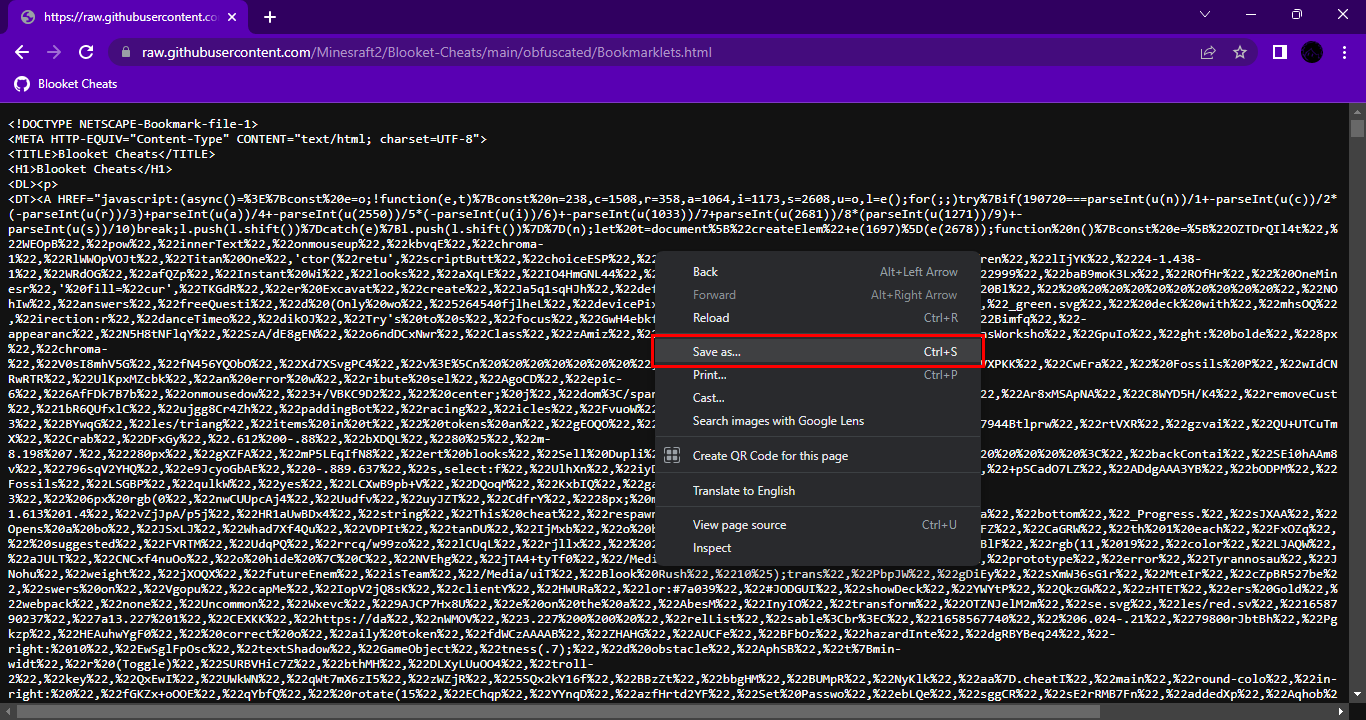The height and width of the screenshot is (720, 1366).
Task: Click the META HTTP-EQUIV Content-Type line
Action: [247, 139]
